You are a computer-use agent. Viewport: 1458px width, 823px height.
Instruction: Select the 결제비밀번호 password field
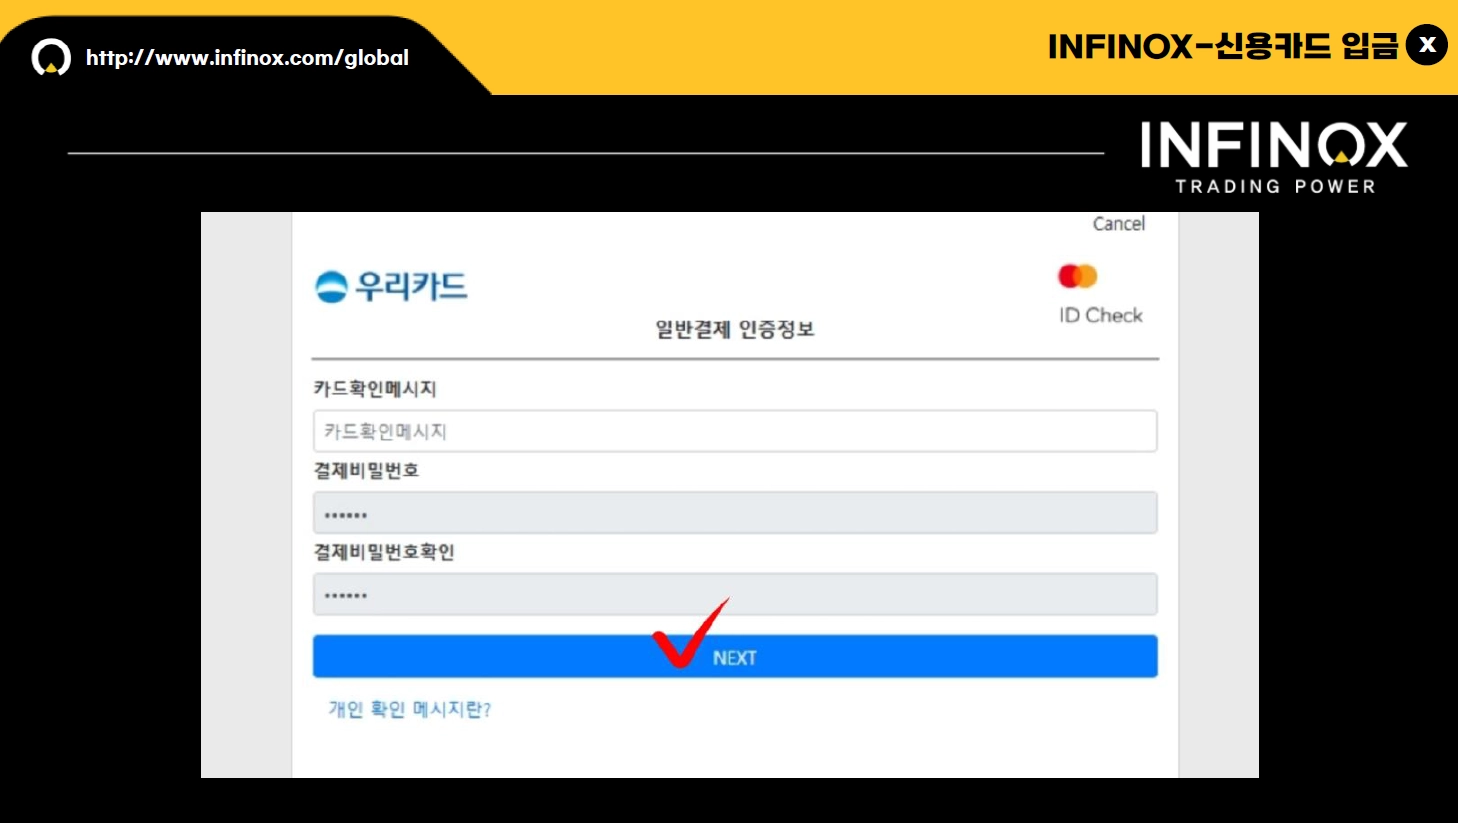(735, 513)
